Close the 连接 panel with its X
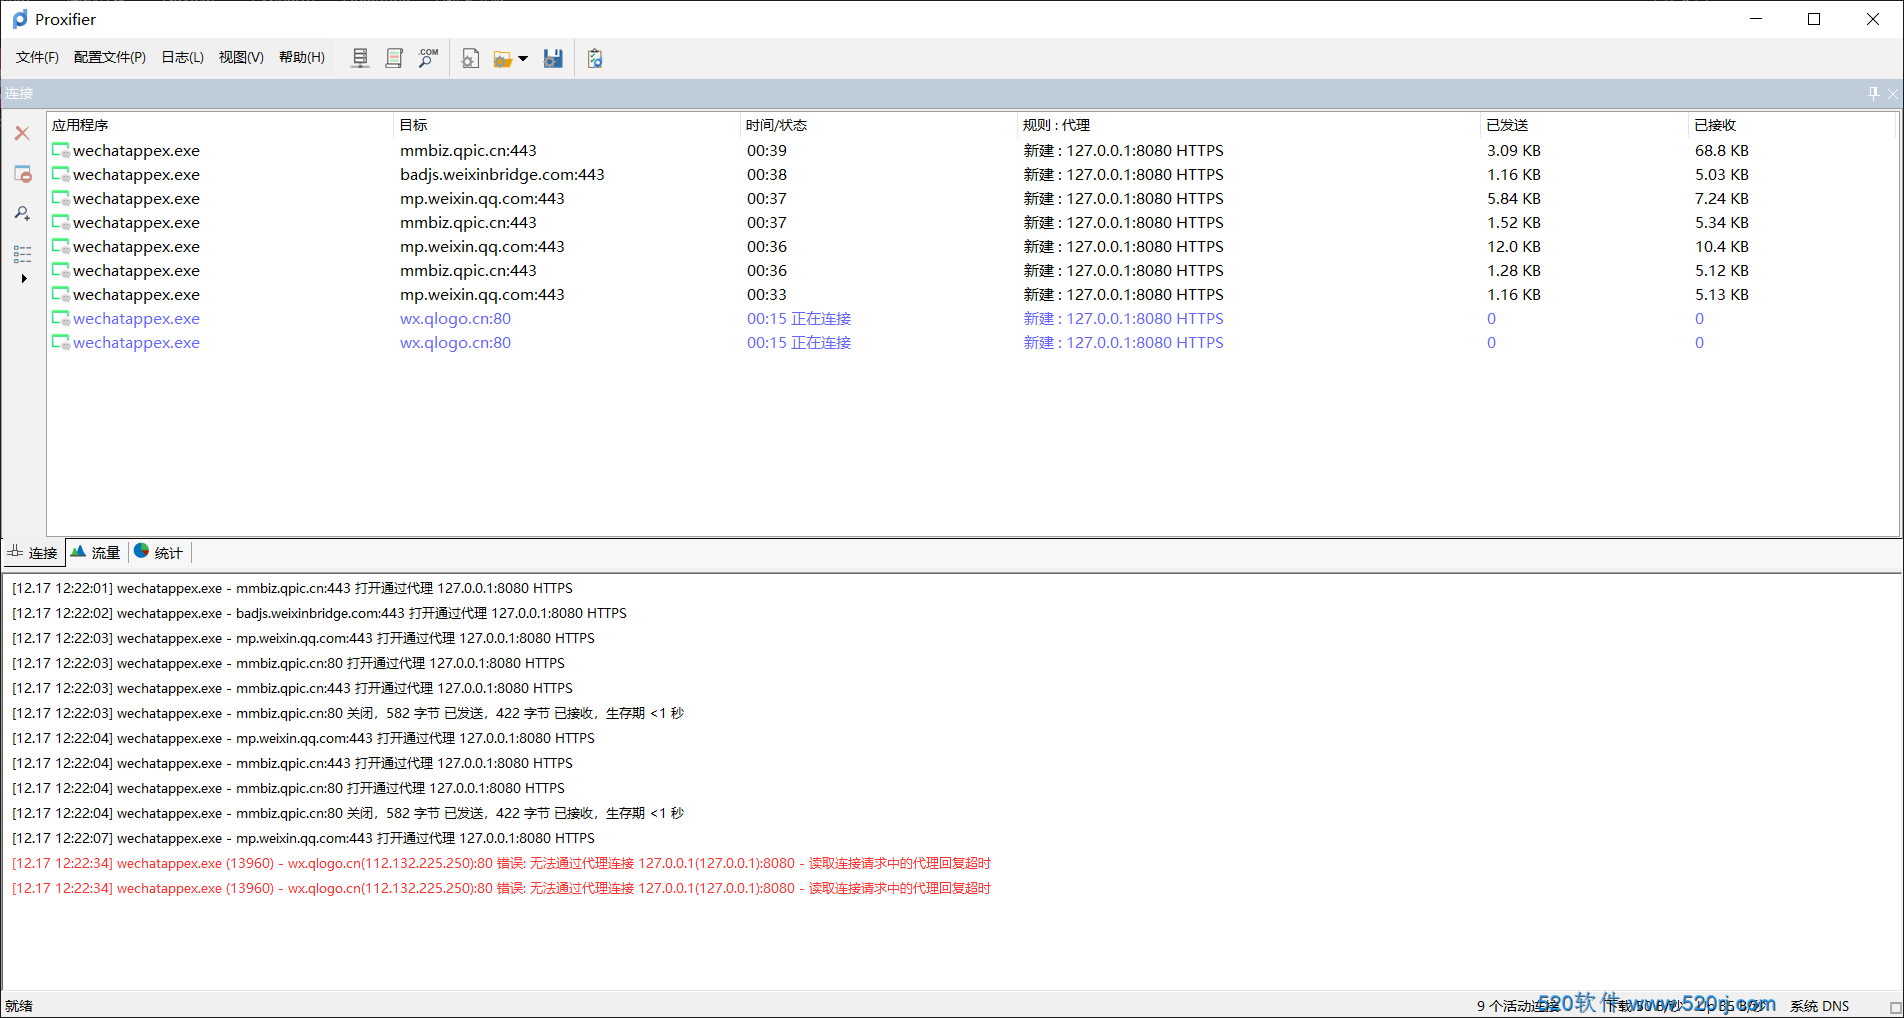 [x=1892, y=93]
